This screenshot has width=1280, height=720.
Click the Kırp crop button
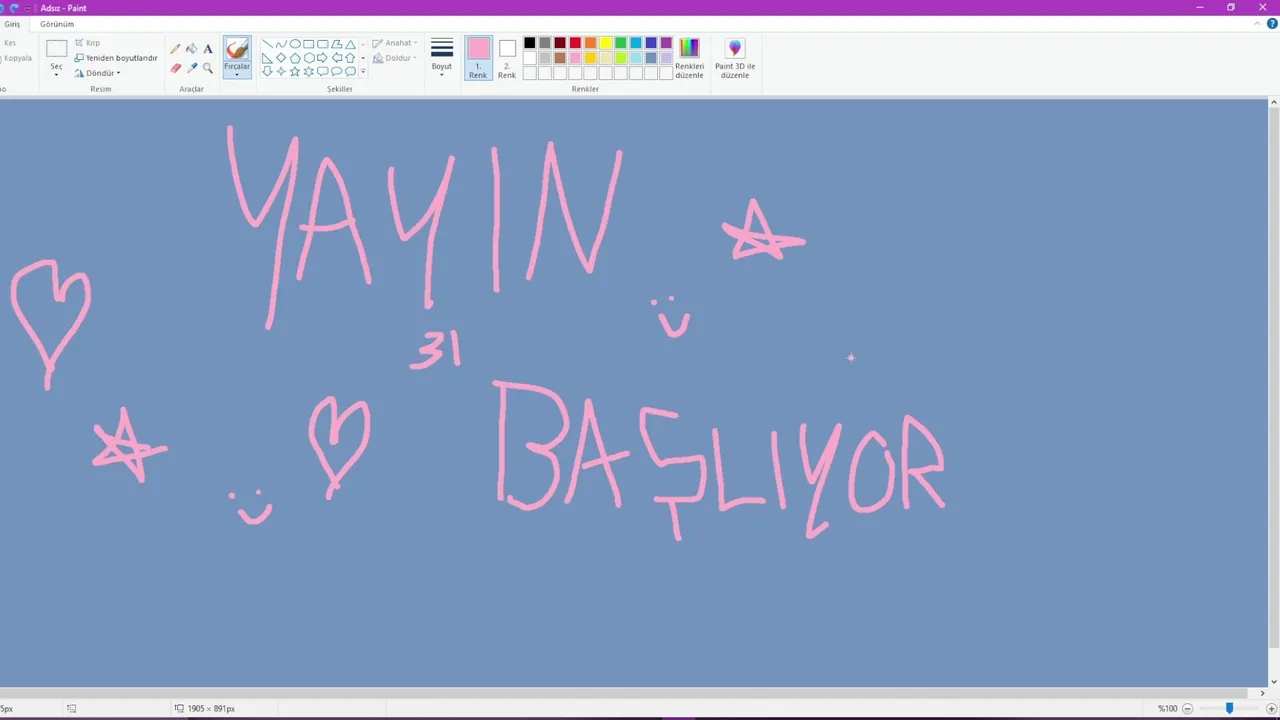click(87, 43)
